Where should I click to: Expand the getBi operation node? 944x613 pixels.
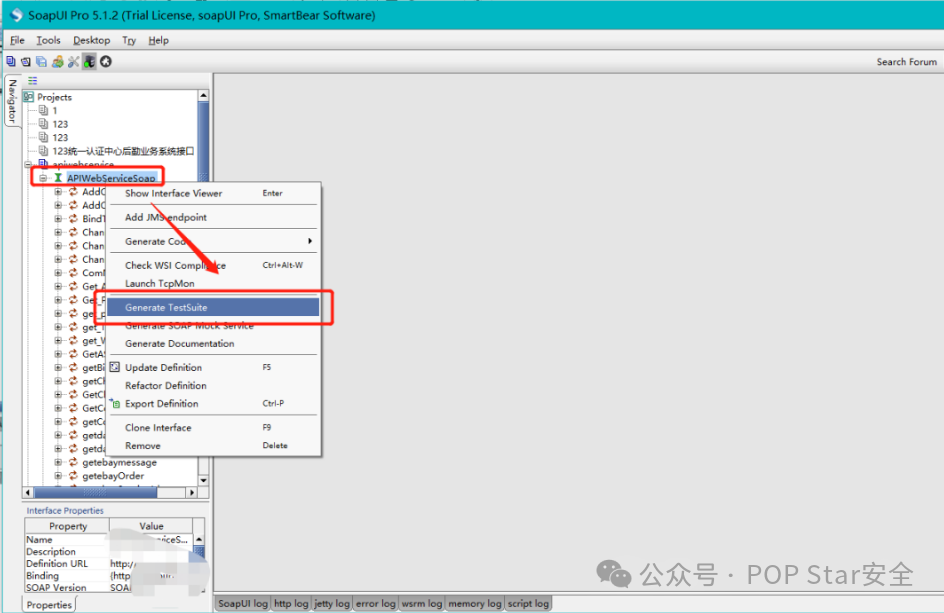58,367
